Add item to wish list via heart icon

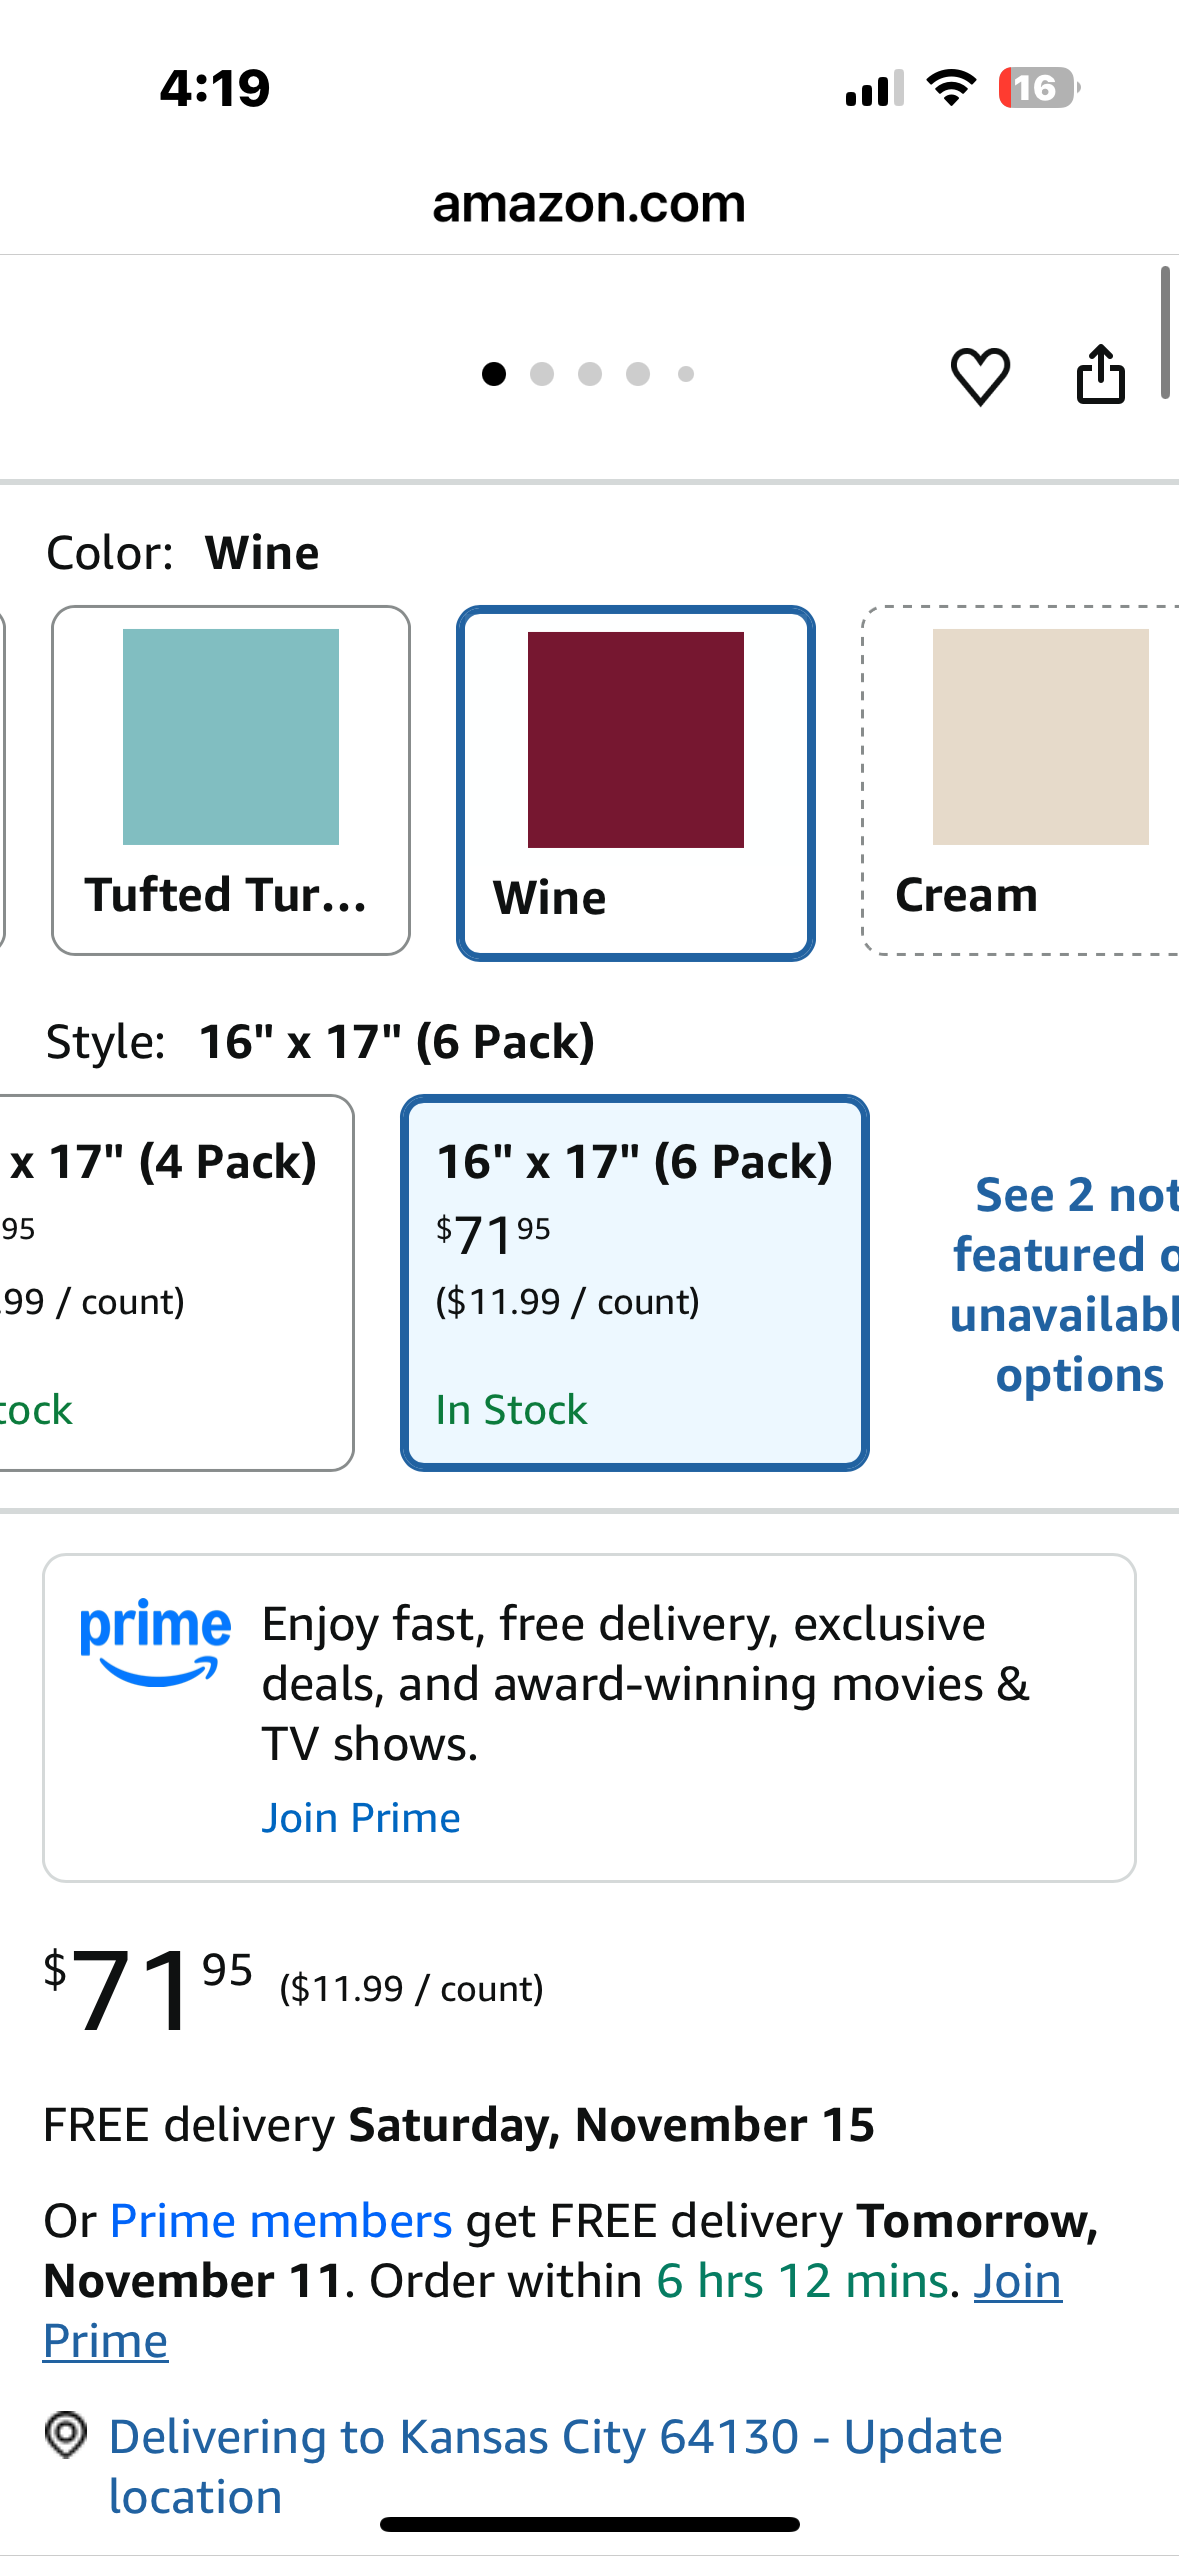point(980,375)
